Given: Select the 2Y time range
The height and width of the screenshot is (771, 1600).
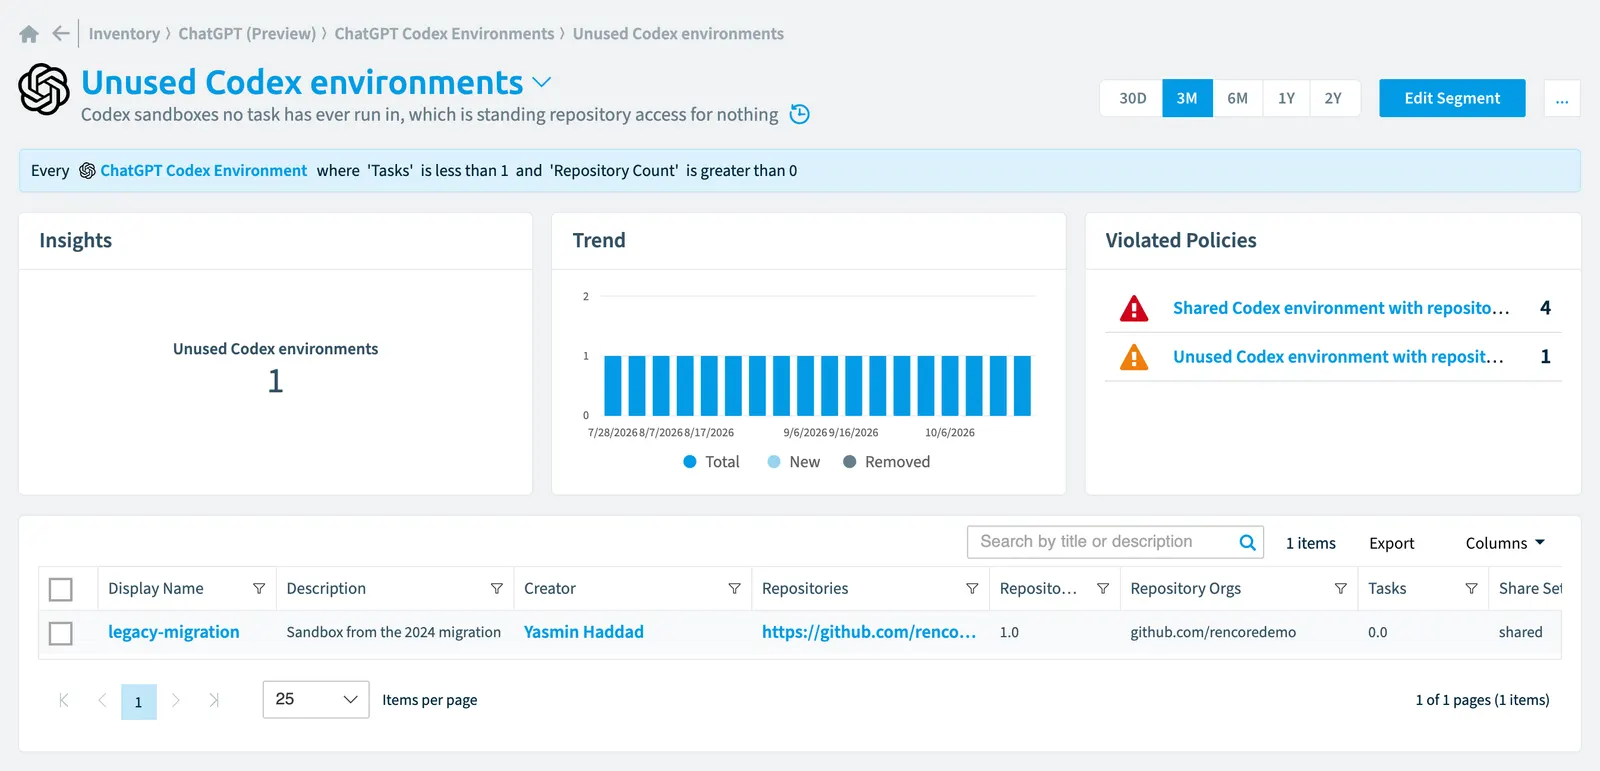Looking at the screenshot, I should pos(1333,98).
